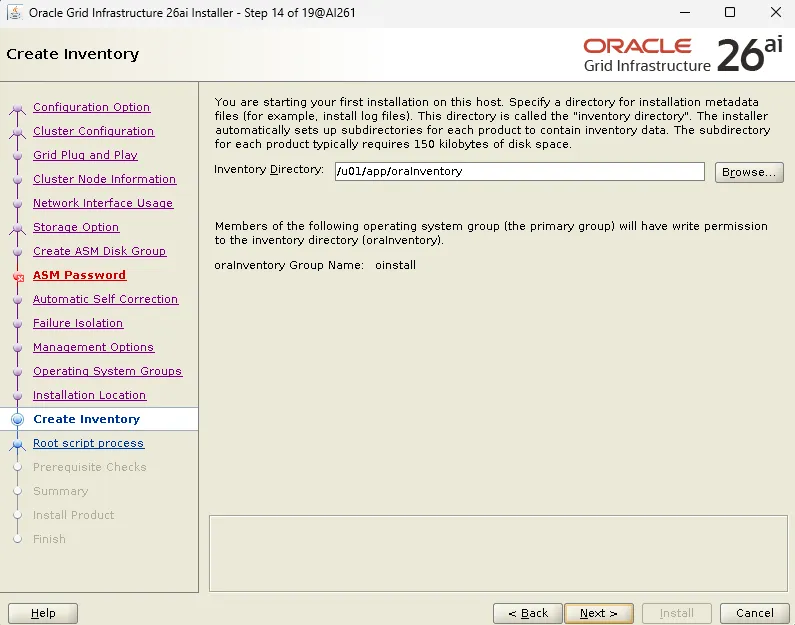
Task: Click the Inventory Directory label
Action: point(269,169)
